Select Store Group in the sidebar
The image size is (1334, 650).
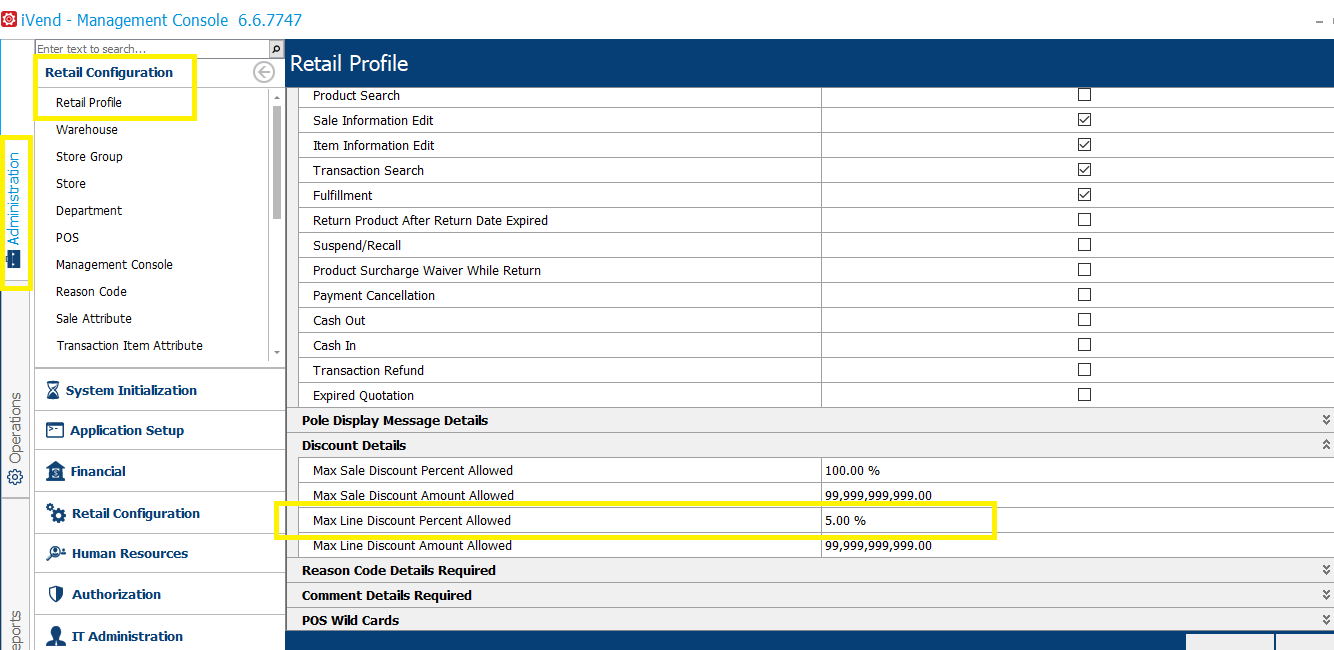tap(89, 156)
